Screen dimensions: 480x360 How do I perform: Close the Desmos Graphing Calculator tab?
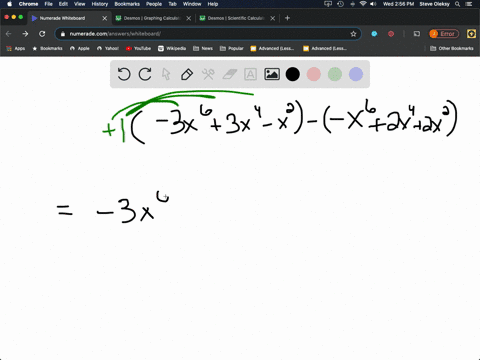(x=189, y=18)
